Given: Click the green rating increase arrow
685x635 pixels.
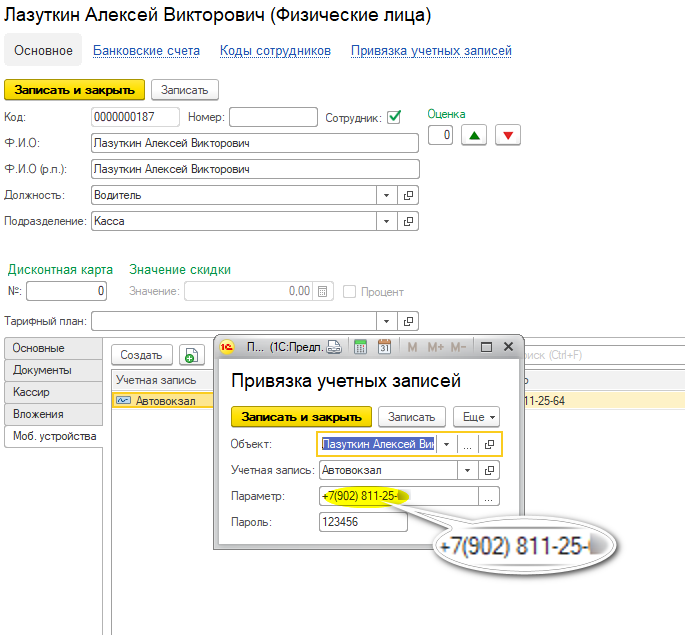Looking at the screenshot, I should click(x=473, y=135).
